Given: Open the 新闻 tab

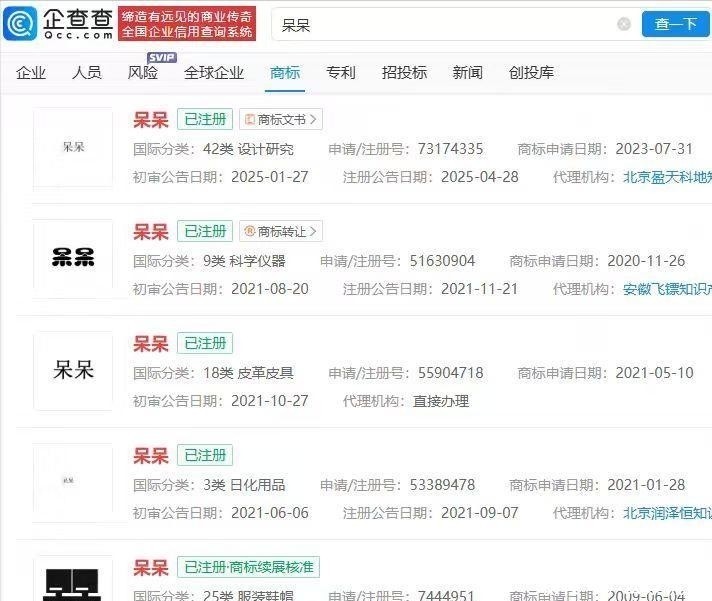Looking at the screenshot, I should tap(467, 73).
